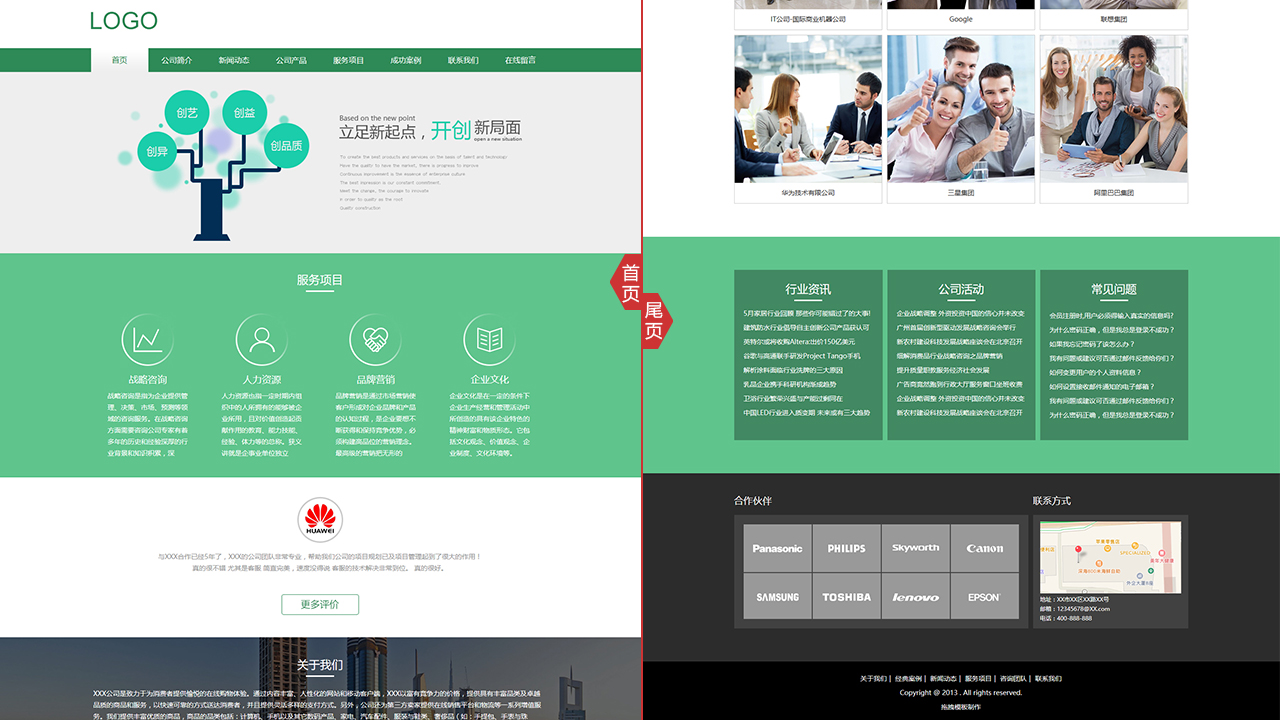
Task: Go to 成功案例 in the navigation bar
Action: 406,60
